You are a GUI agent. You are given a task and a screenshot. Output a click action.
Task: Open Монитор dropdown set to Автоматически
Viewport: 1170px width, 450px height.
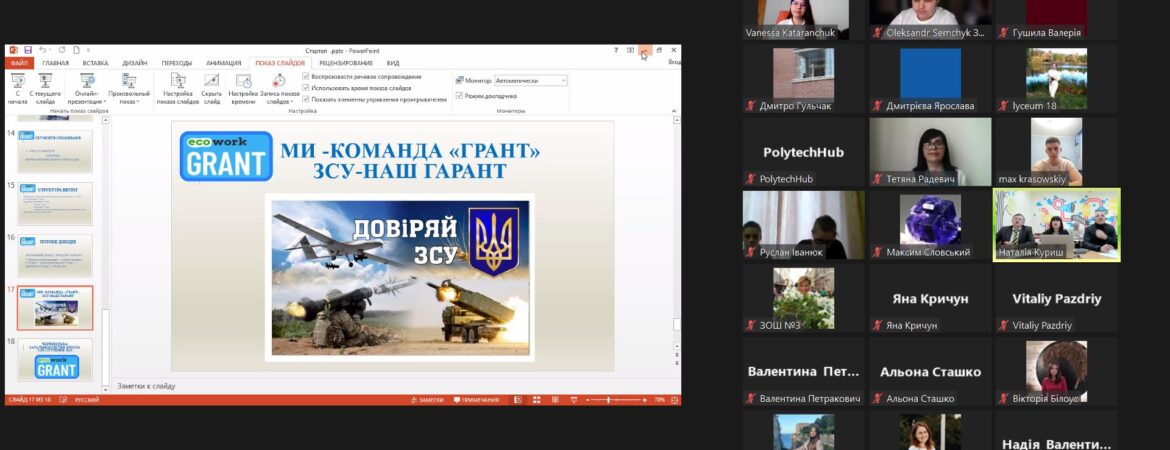coord(530,80)
